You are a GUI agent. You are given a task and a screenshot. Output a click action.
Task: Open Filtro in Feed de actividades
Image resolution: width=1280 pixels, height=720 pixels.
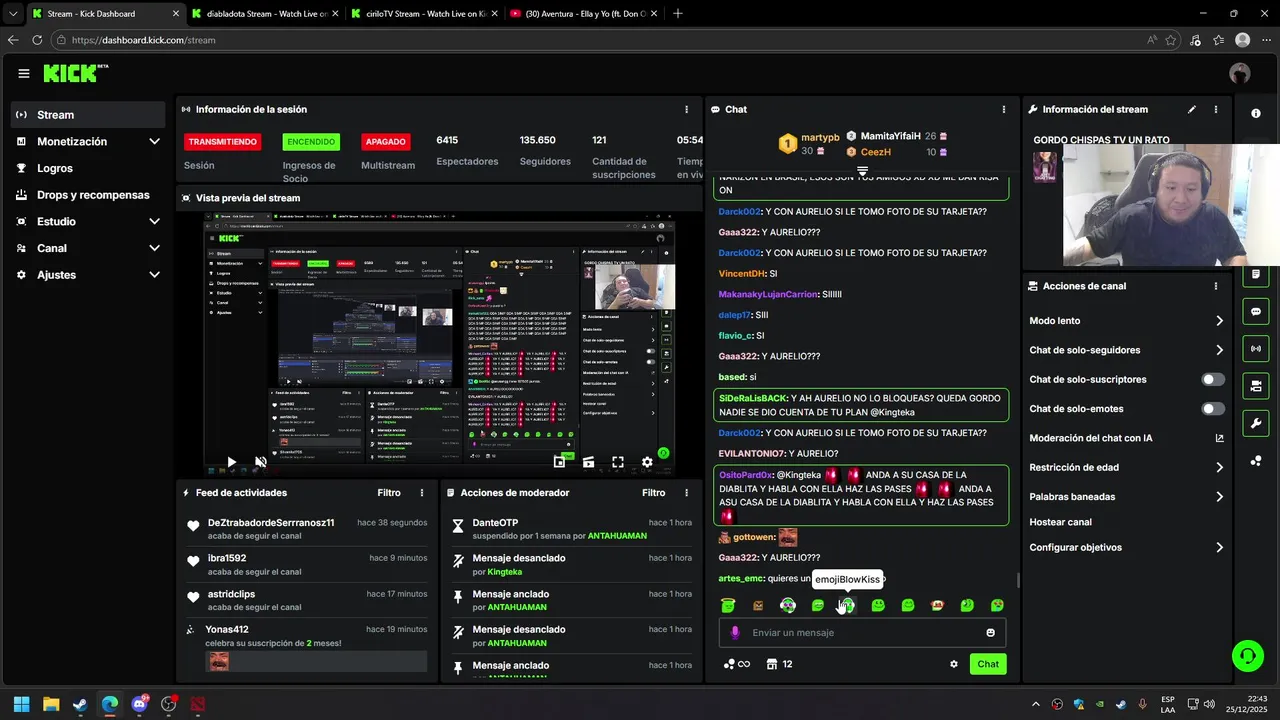[x=389, y=493]
